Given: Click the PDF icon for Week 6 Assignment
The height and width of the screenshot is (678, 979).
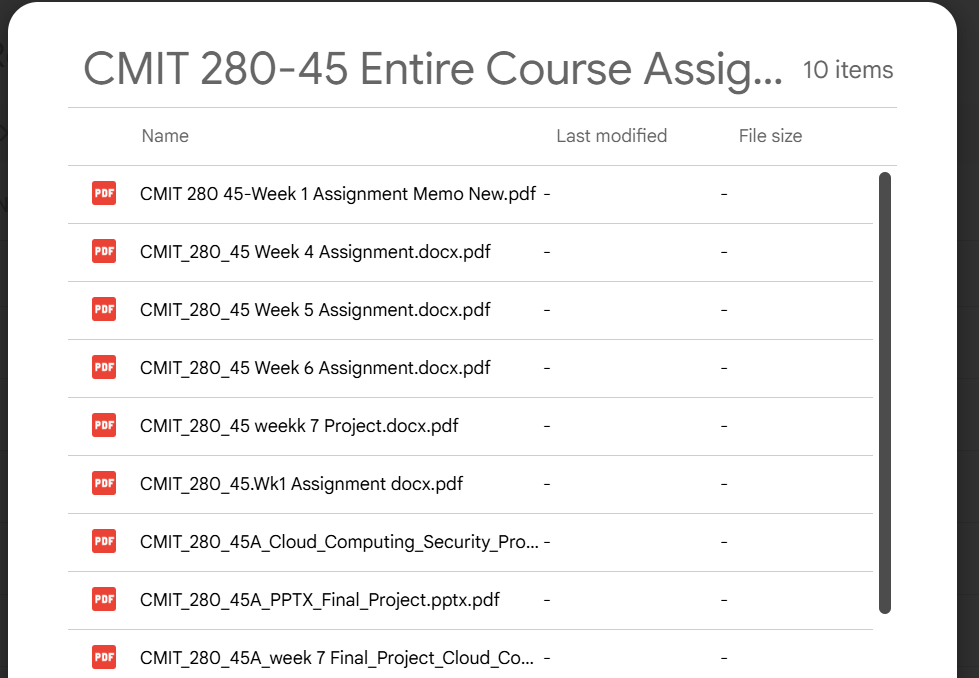Looking at the screenshot, I should tap(103, 367).
